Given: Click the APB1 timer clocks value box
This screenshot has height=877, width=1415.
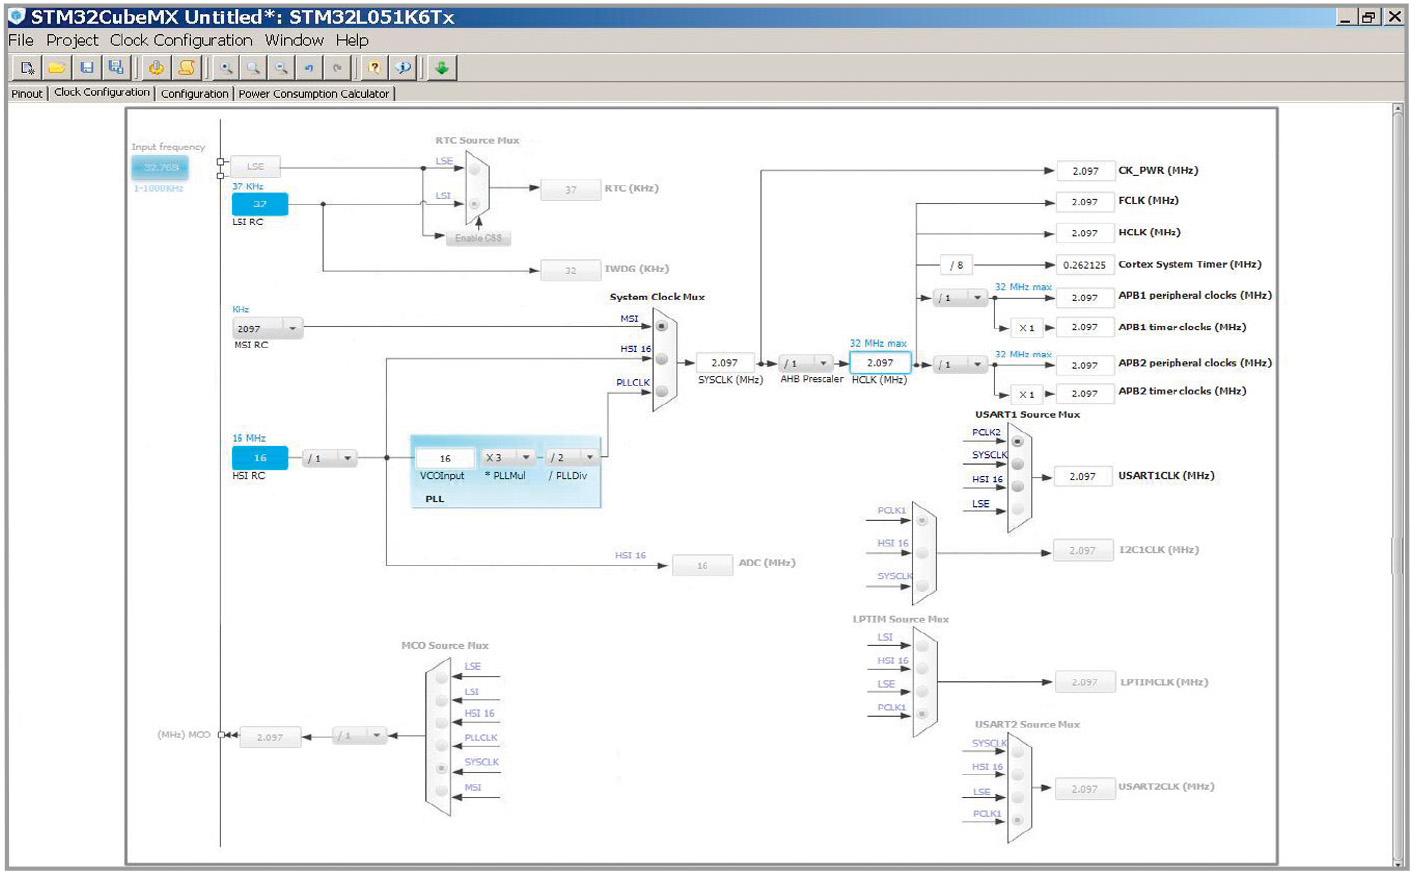Looking at the screenshot, I should [1086, 327].
